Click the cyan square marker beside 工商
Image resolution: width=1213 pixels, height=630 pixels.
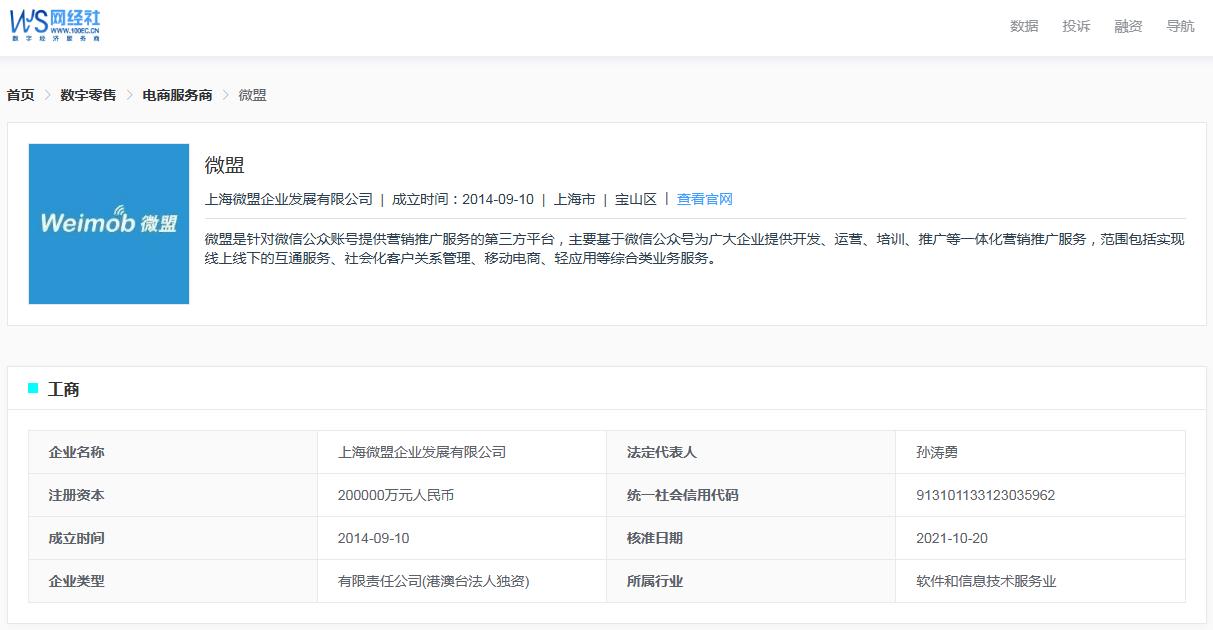click(x=32, y=388)
